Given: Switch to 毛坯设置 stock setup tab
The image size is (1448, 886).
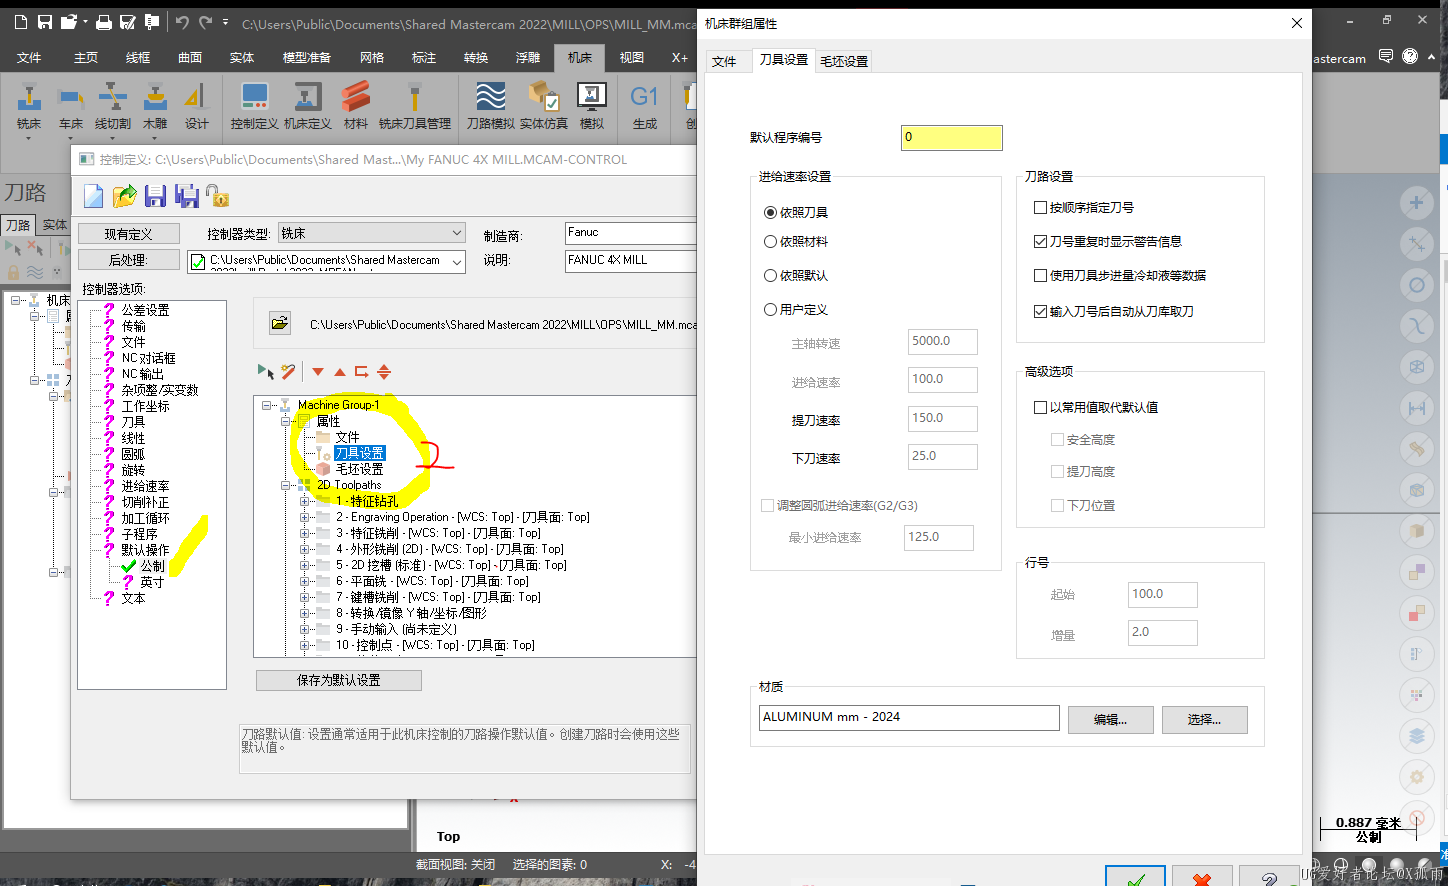Looking at the screenshot, I should (x=844, y=61).
